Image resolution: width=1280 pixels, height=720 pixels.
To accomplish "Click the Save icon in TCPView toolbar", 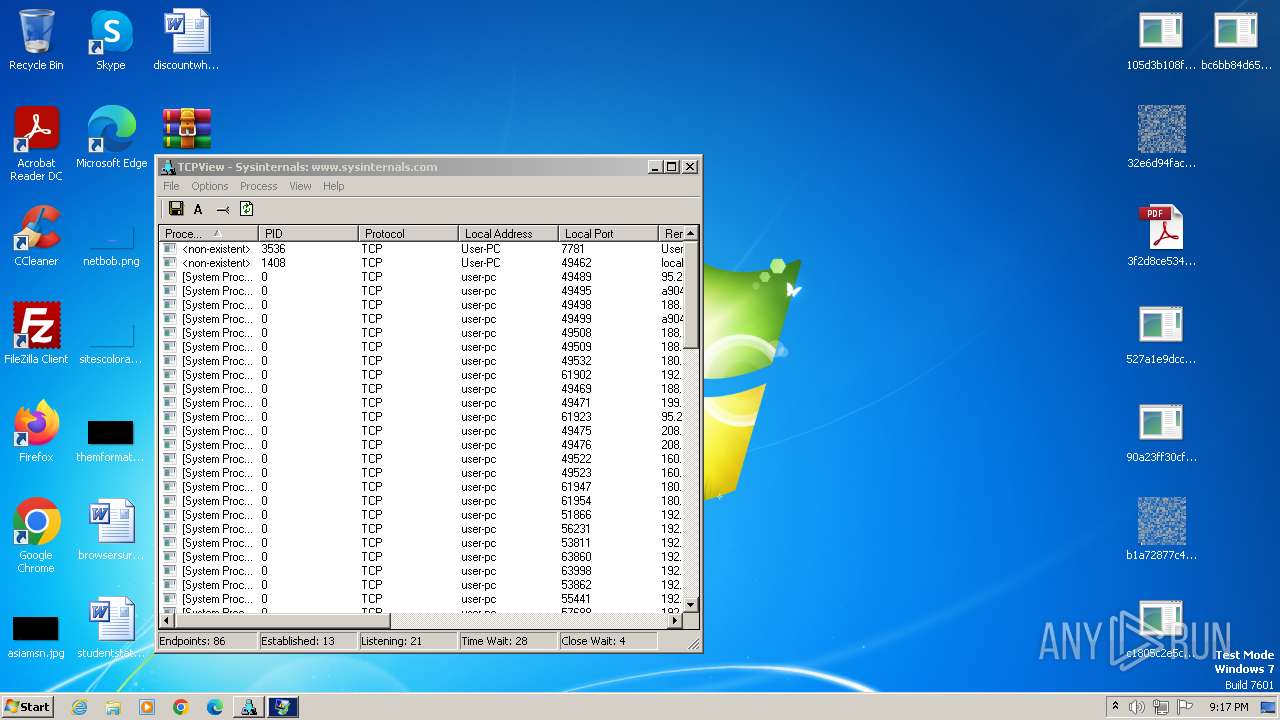I will (176, 209).
